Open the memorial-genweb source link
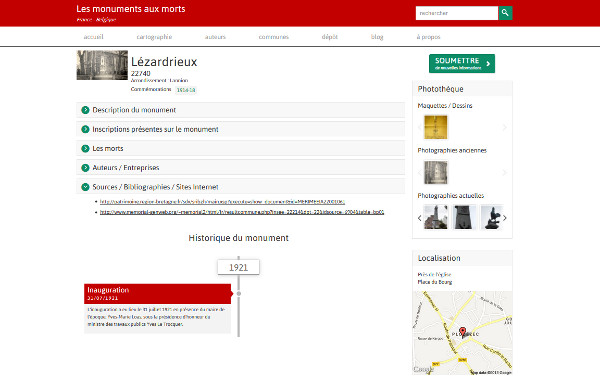This screenshot has height=383, width=600. [x=242, y=212]
